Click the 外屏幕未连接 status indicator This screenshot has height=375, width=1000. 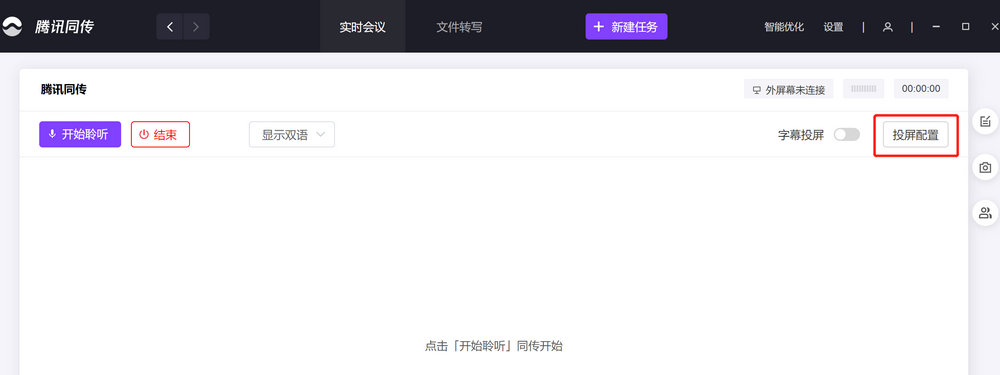tap(788, 89)
